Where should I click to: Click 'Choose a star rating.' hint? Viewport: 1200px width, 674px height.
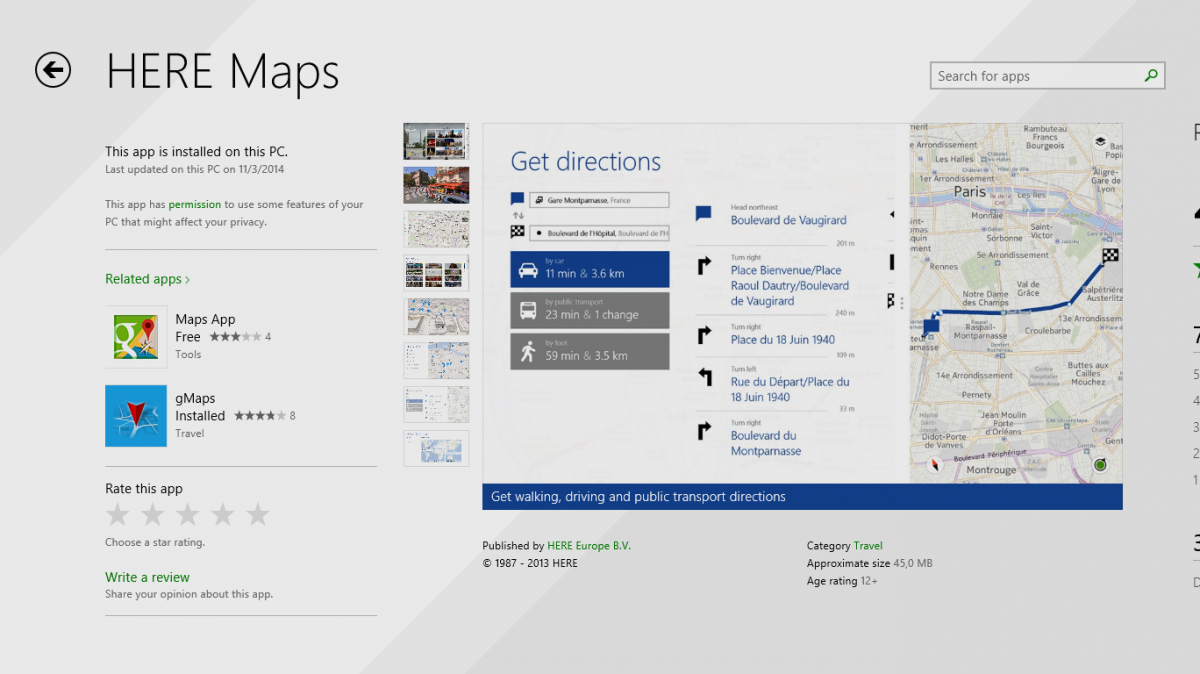[155, 542]
